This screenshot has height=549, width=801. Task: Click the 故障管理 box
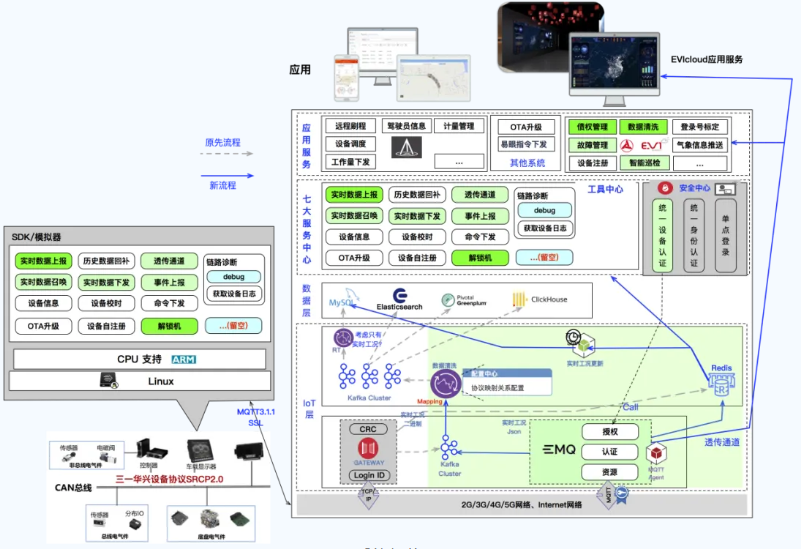pyautogui.click(x=593, y=146)
